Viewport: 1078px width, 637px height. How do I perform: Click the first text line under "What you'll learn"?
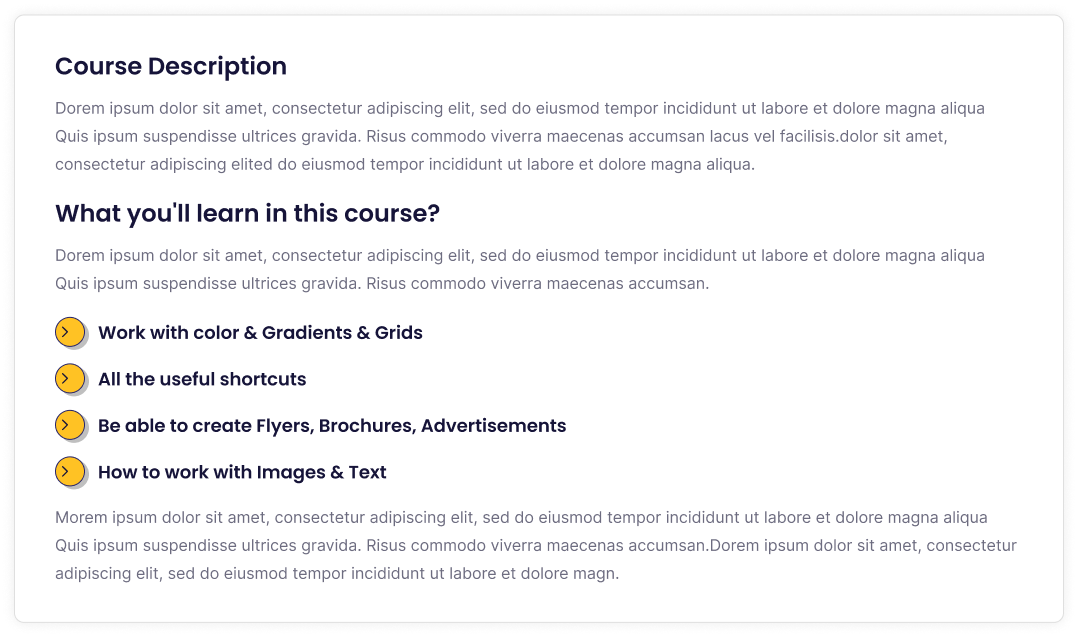tap(520, 255)
